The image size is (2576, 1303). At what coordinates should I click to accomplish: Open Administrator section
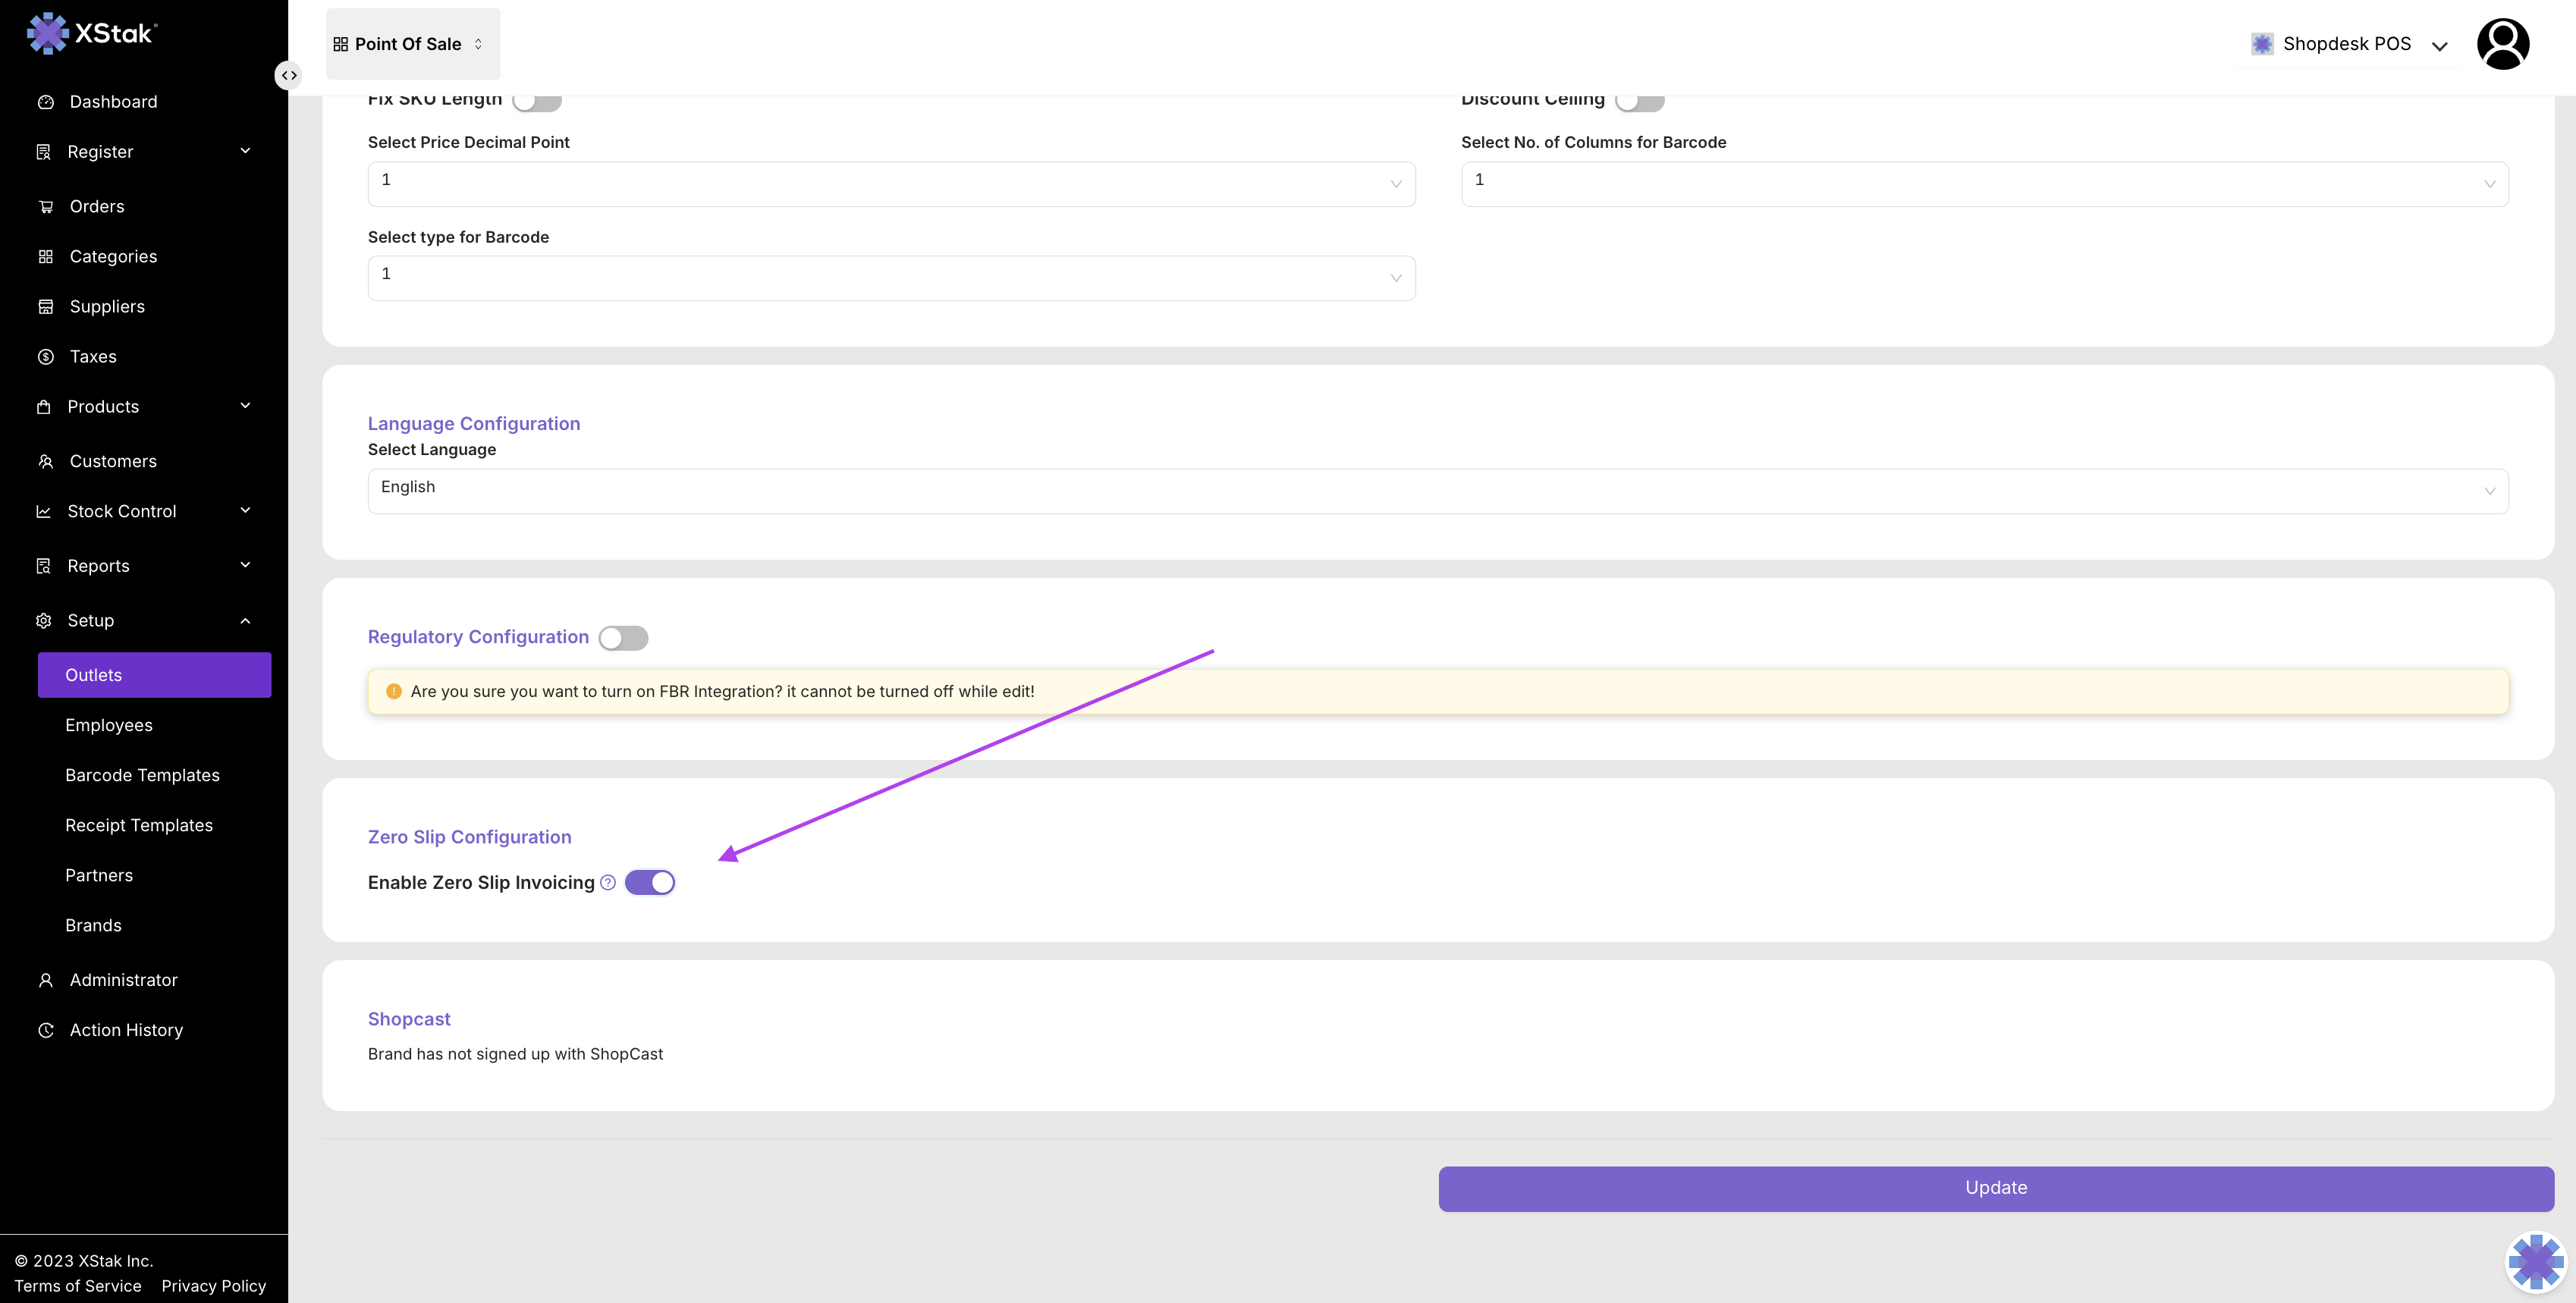[x=123, y=981]
